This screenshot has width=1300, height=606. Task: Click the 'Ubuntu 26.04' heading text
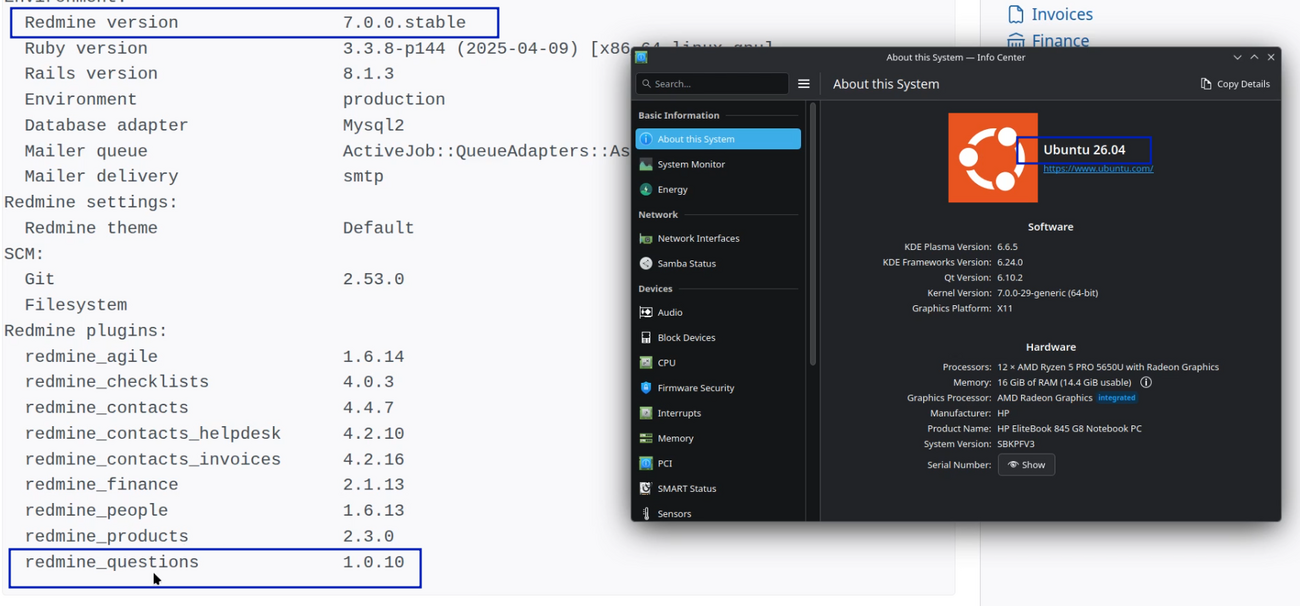click(1084, 150)
